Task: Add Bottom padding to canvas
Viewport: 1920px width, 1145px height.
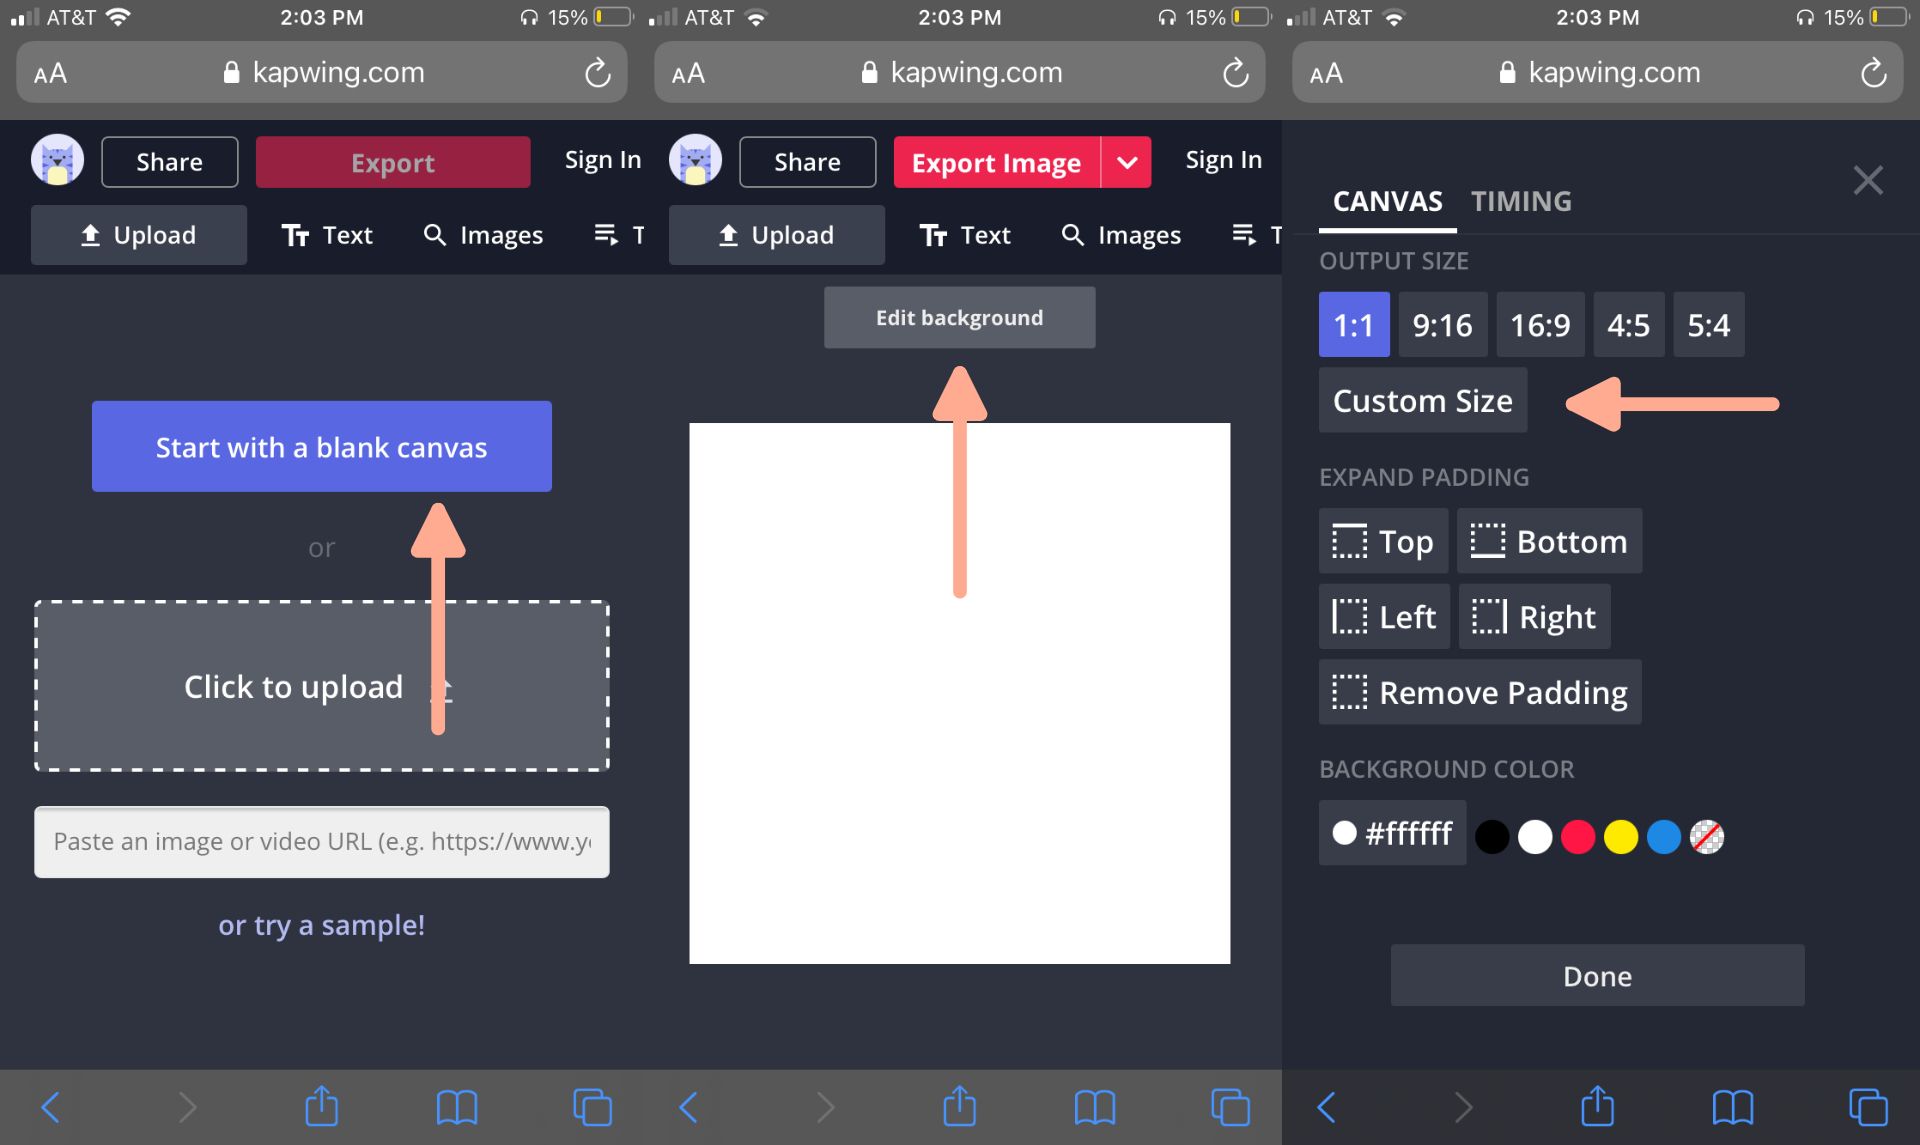Action: 1548,541
